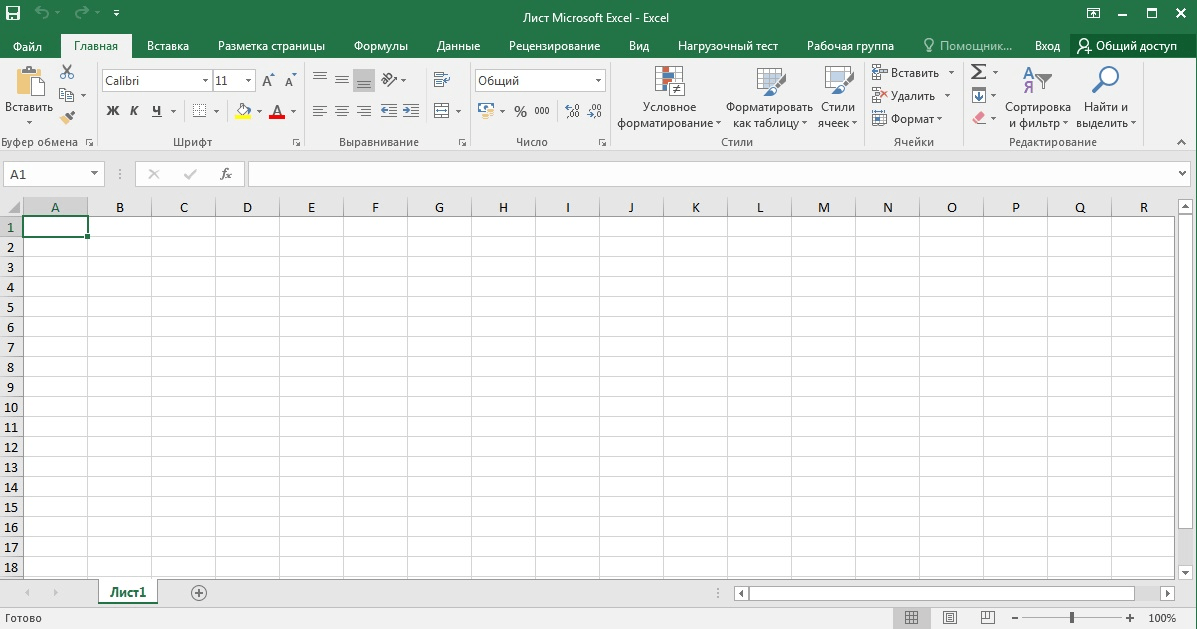Apply thousands separator 000 style
The width and height of the screenshot is (1197, 629).
click(542, 111)
